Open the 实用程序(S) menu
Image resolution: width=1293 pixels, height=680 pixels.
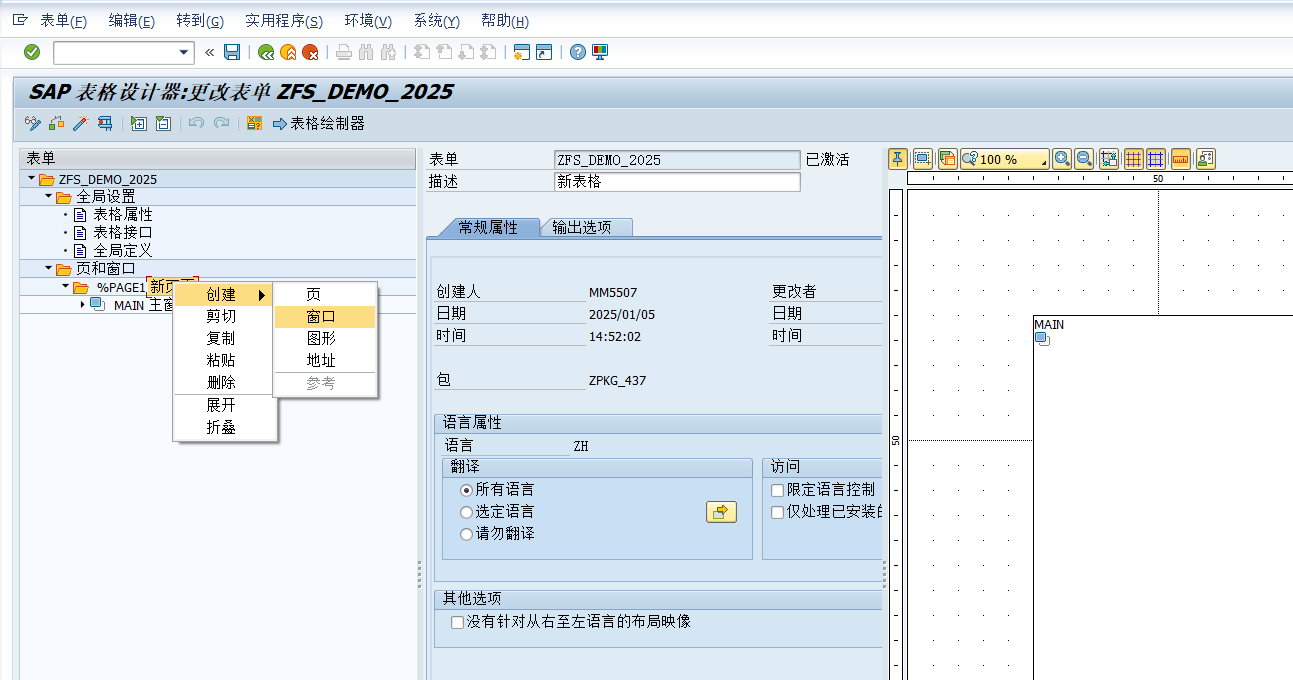tap(284, 21)
